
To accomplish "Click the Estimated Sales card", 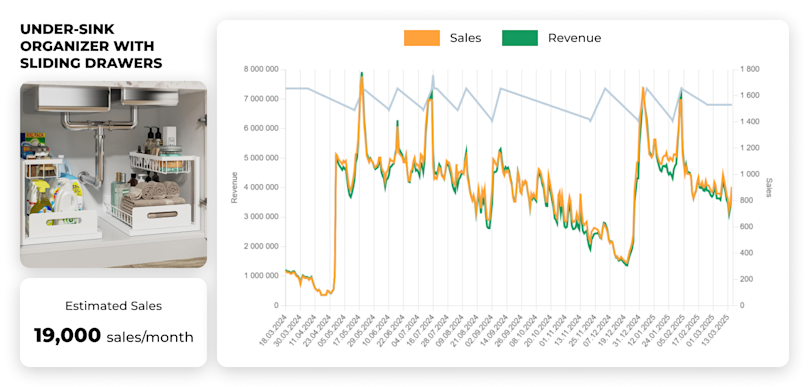I will tap(114, 322).
